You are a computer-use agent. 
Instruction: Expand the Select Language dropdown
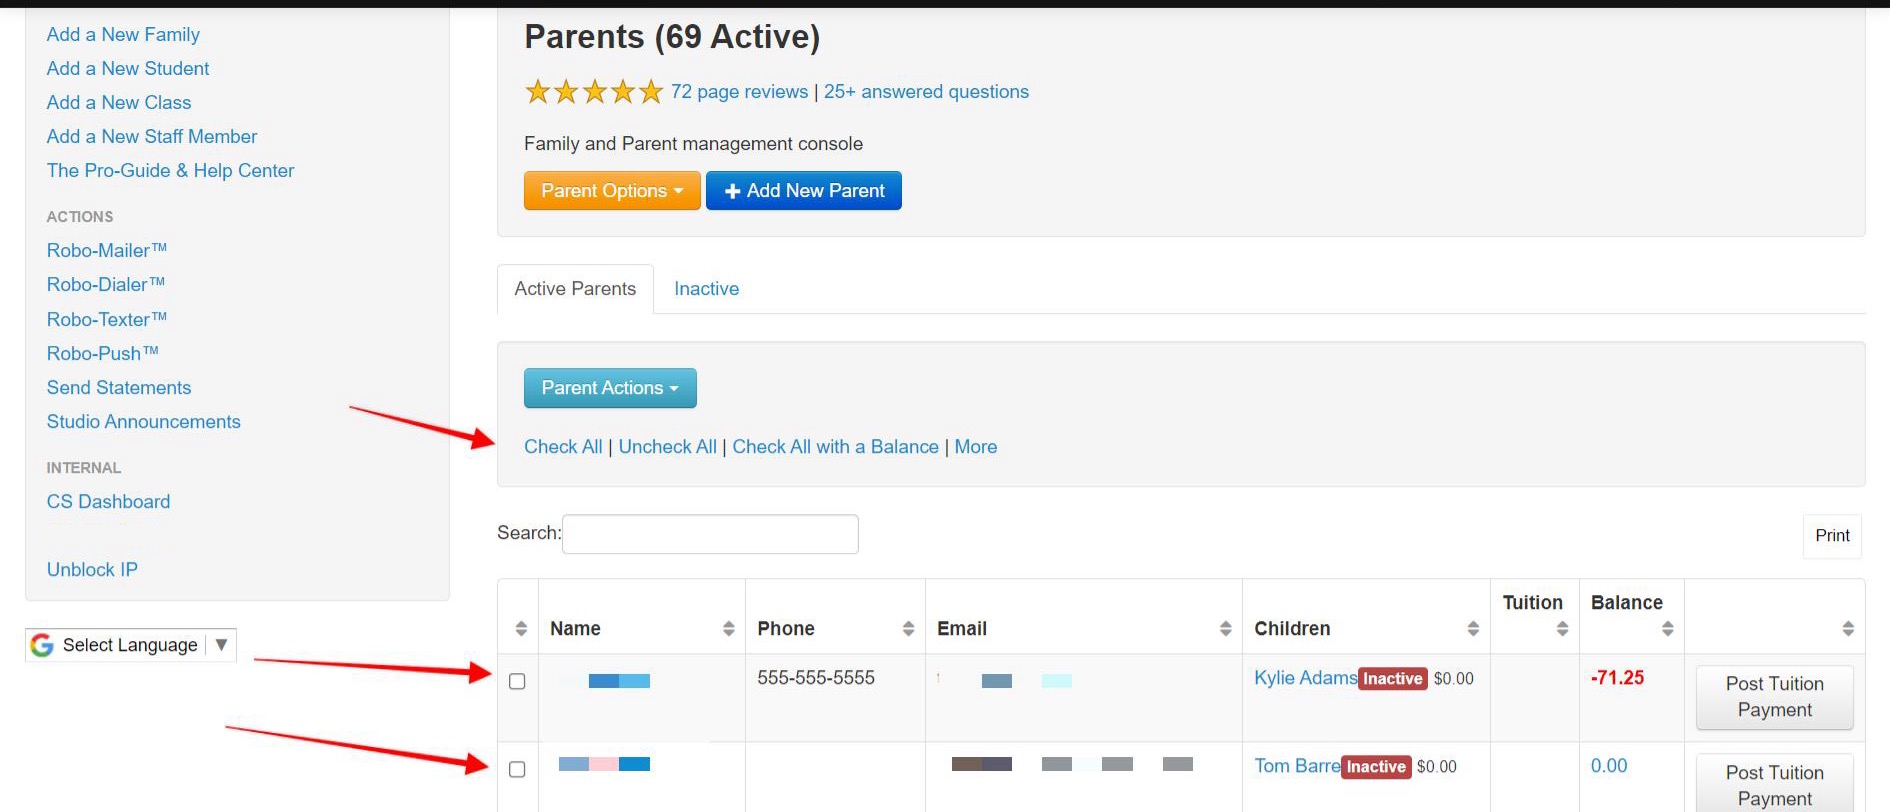click(131, 645)
